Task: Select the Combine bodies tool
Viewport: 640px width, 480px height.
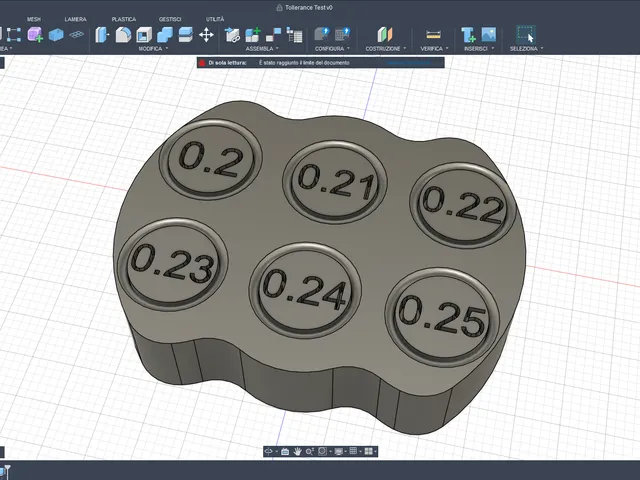Action: click(x=165, y=35)
